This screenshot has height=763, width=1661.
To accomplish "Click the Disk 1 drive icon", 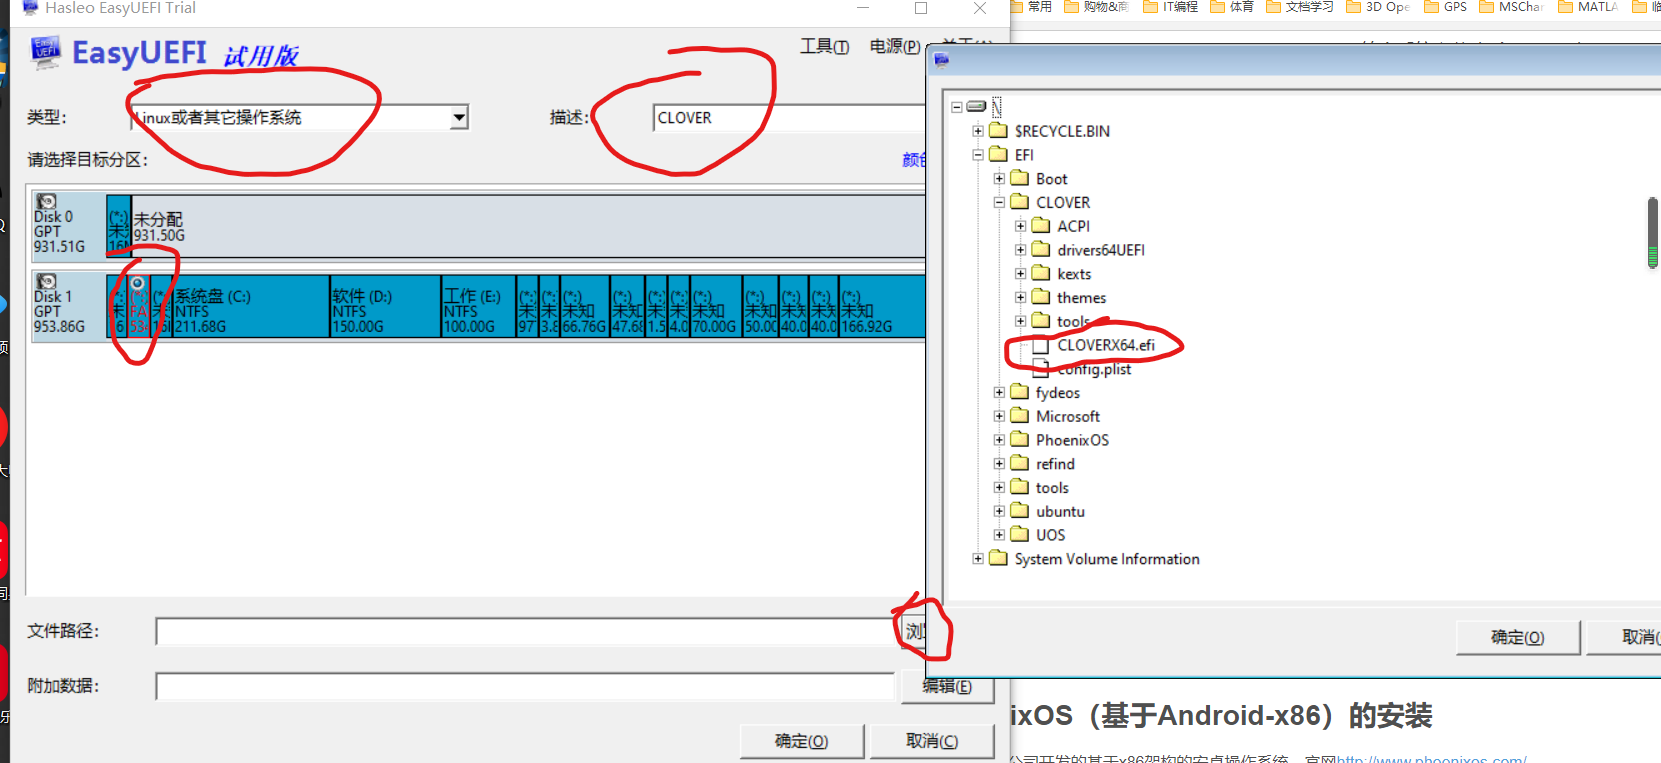I will pyautogui.click(x=46, y=282).
